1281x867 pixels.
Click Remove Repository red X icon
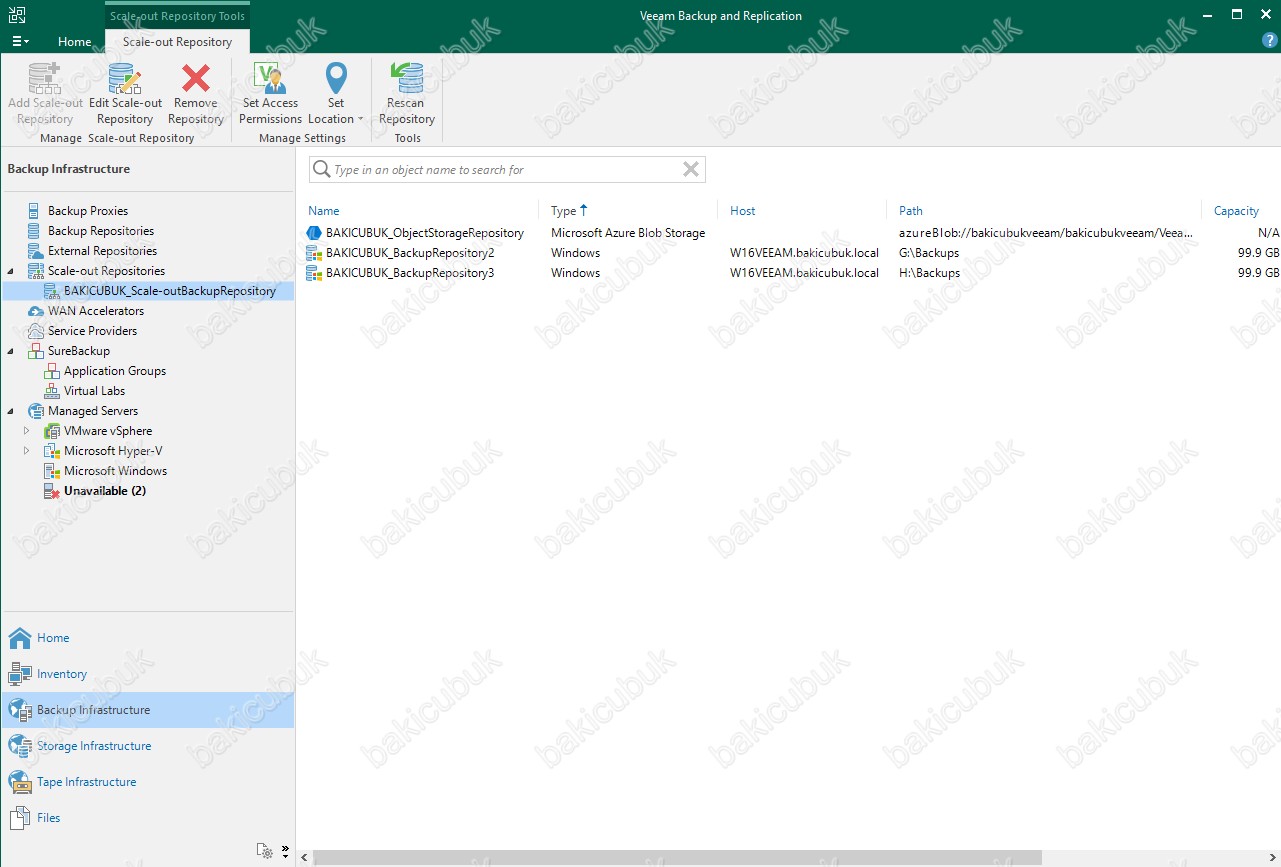pos(196,79)
